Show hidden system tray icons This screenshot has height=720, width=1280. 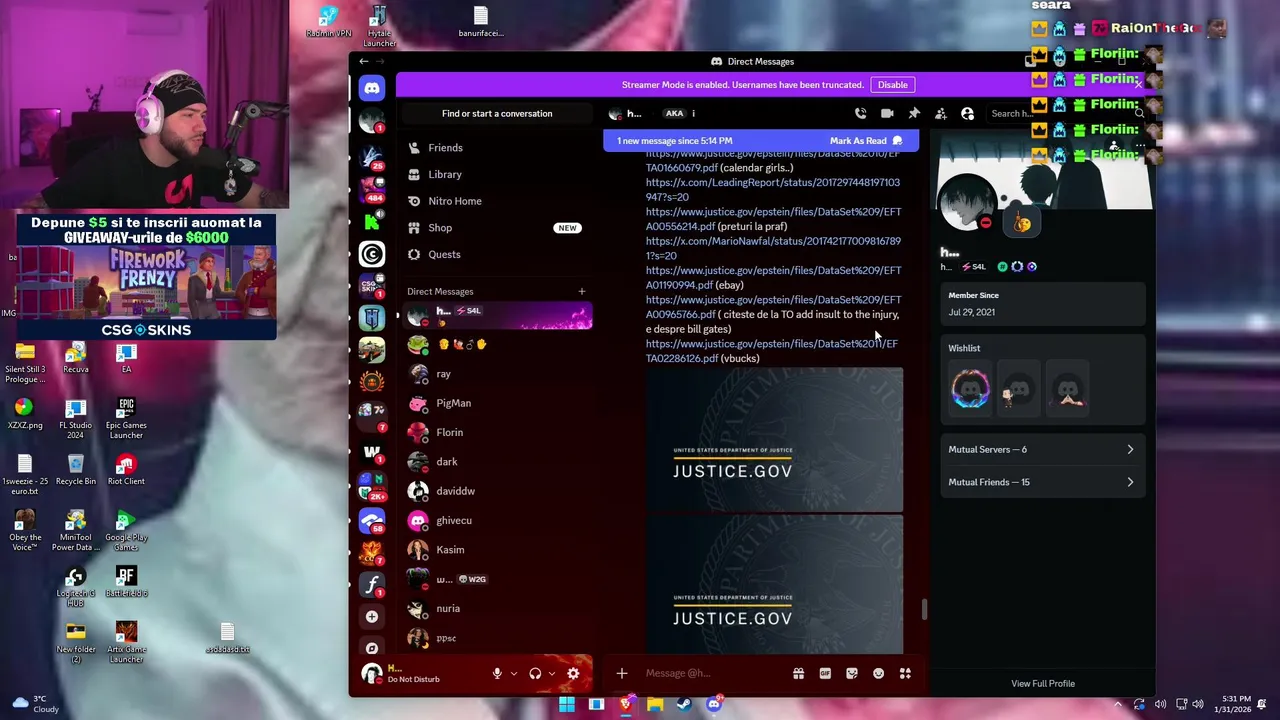[1117, 705]
